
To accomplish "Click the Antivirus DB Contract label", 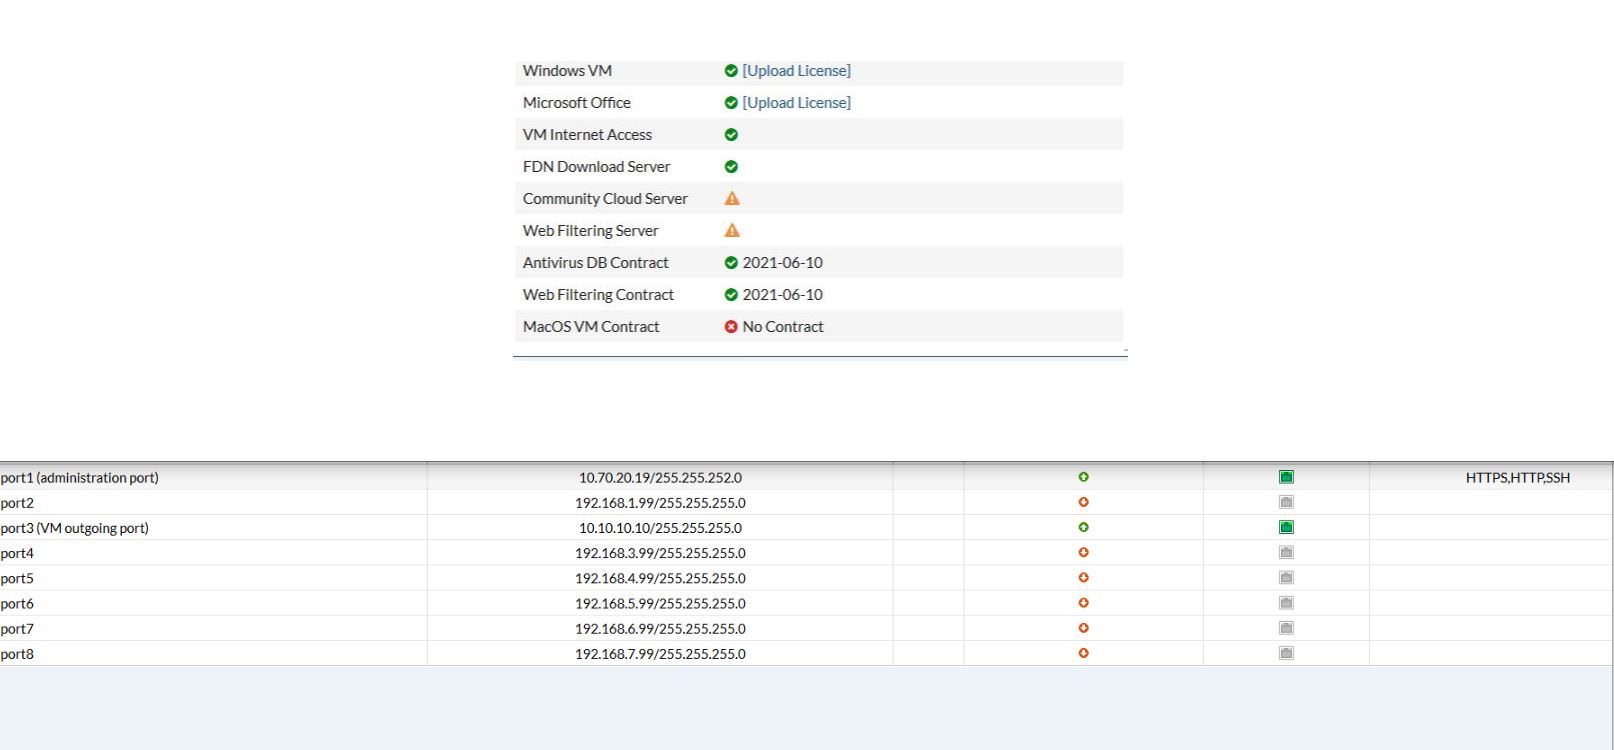I will click(x=595, y=263).
